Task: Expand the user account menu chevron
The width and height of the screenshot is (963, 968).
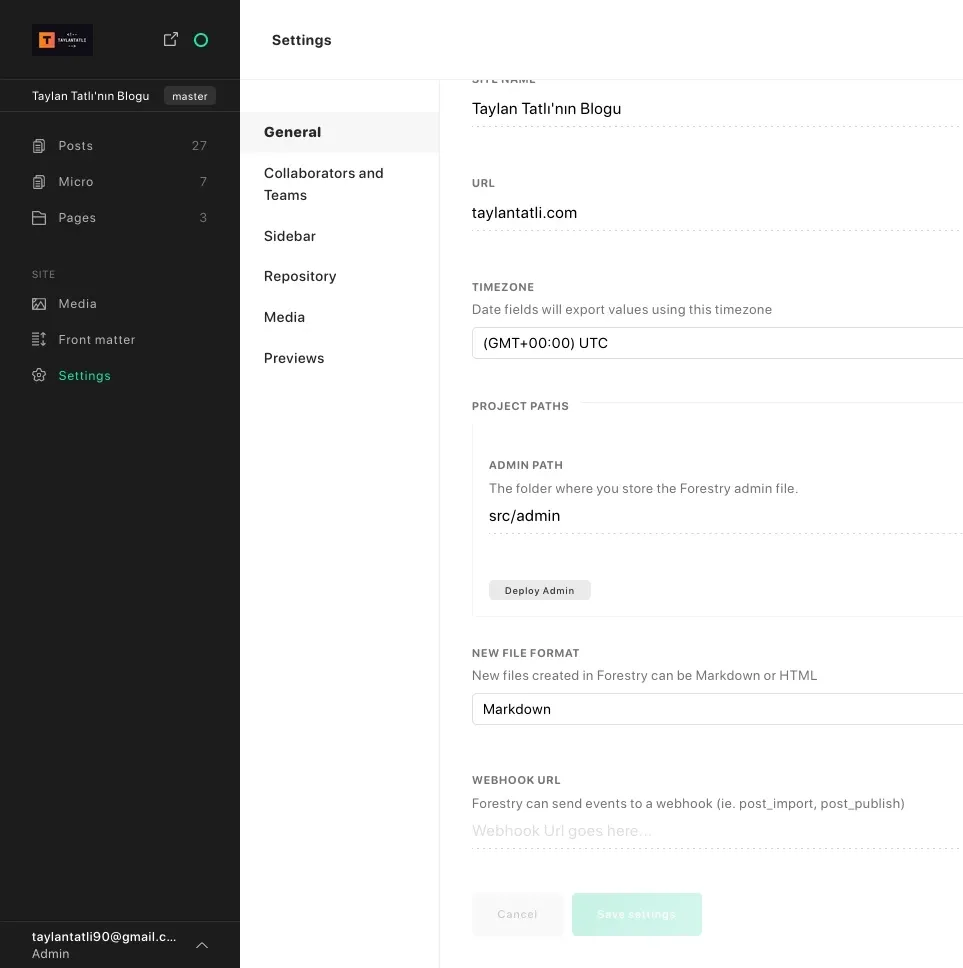Action: (202, 945)
